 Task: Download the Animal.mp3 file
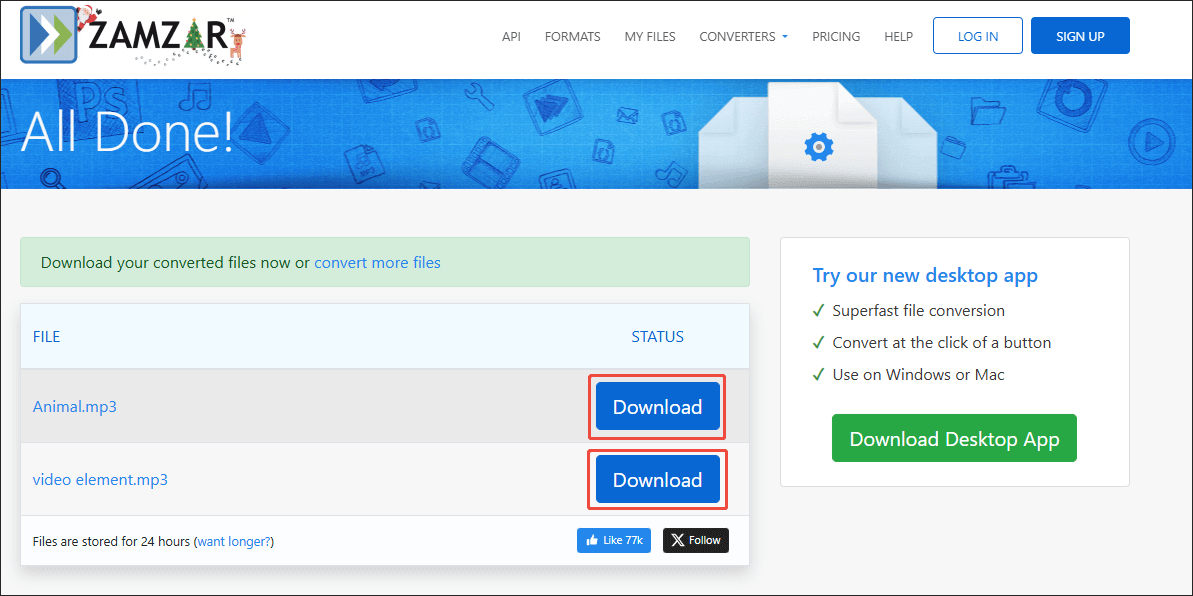click(x=657, y=407)
